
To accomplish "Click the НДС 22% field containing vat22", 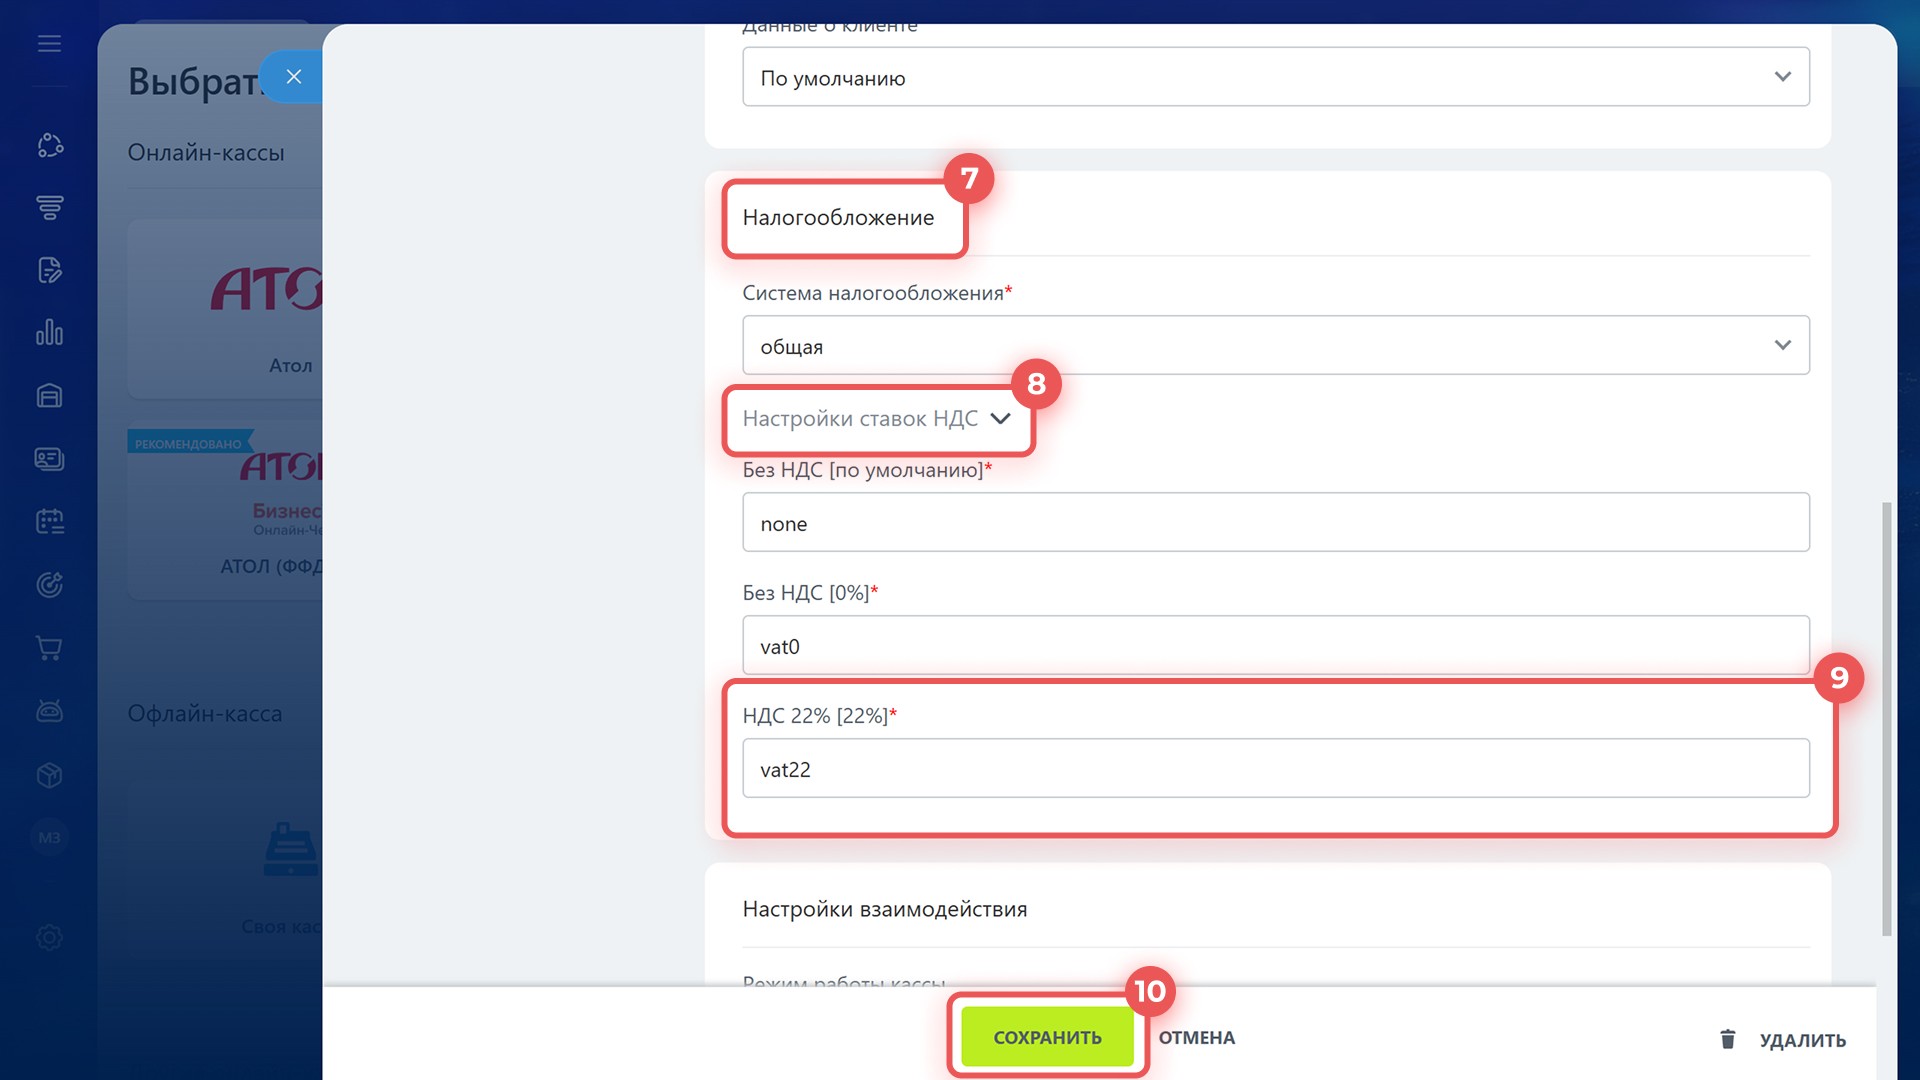I will pyautogui.click(x=1275, y=769).
